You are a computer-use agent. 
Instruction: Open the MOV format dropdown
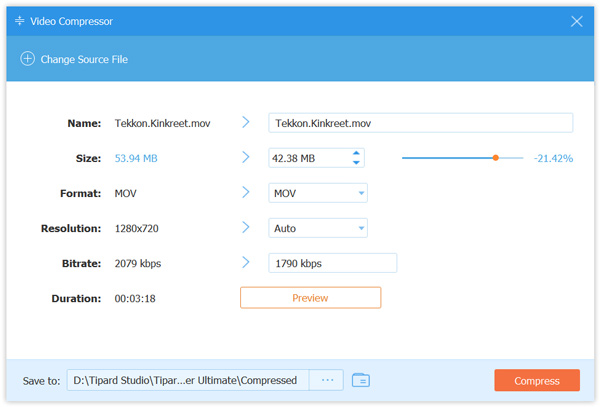(x=318, y=193)
